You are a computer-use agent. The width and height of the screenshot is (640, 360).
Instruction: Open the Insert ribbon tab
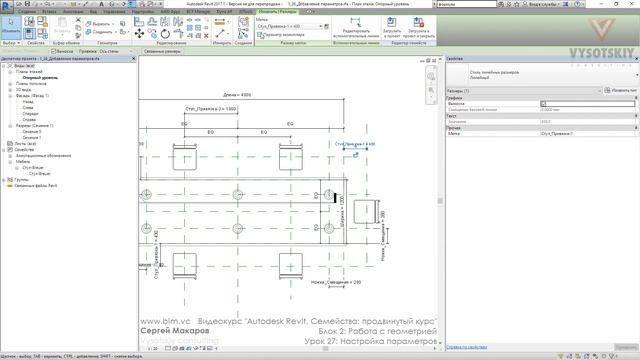[49, 12]
